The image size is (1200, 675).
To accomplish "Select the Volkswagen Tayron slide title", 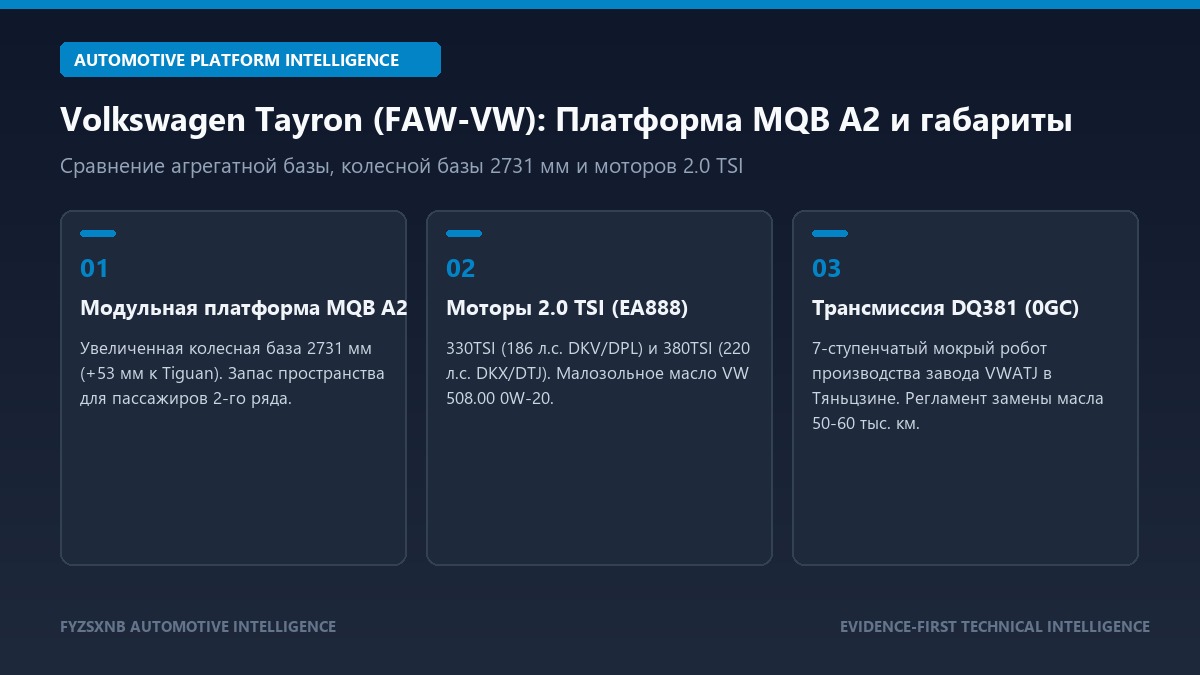I will click(x=566, y=121).
